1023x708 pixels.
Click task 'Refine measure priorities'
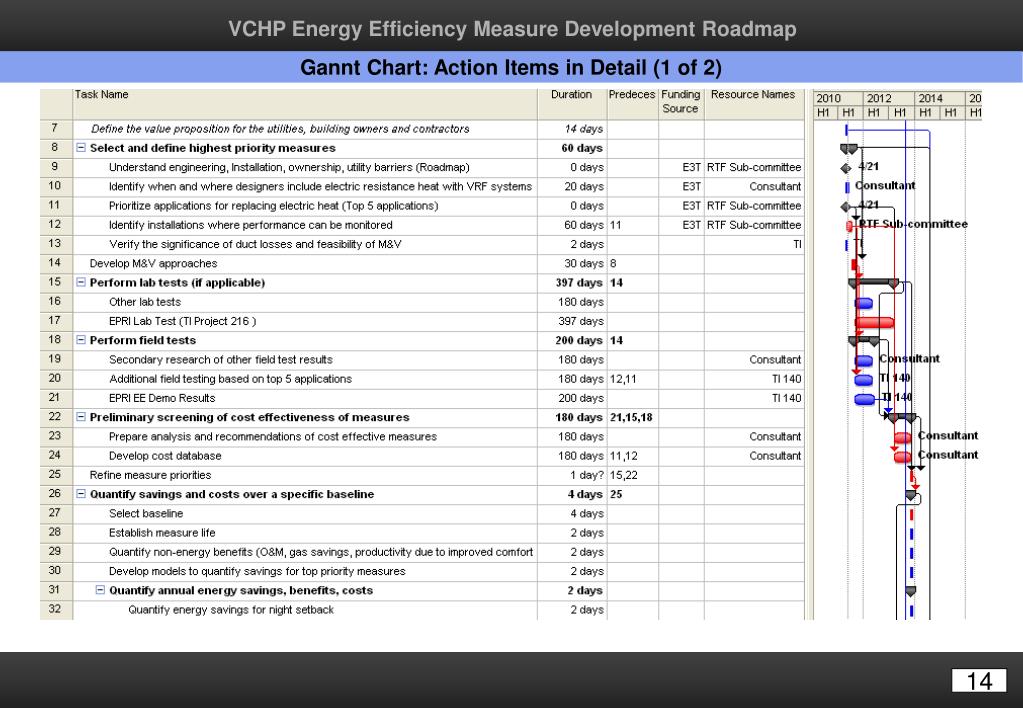(150, 475)
